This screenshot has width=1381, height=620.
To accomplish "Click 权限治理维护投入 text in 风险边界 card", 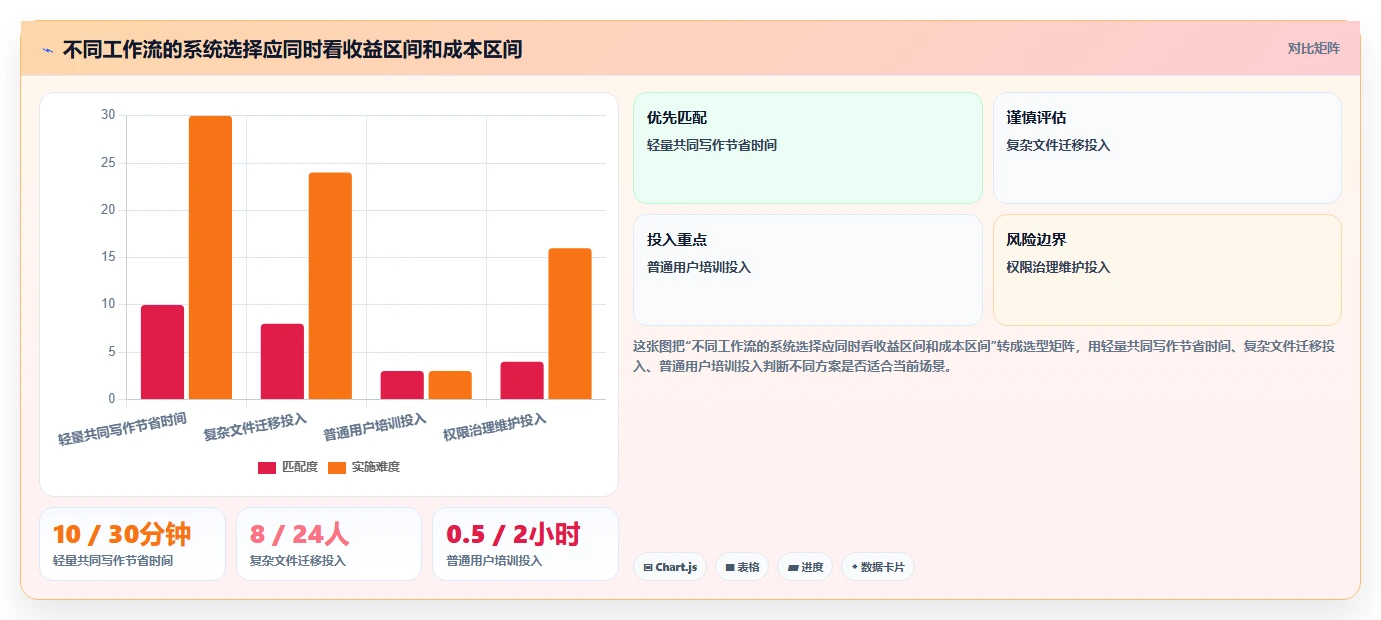I will point(1058,267).
